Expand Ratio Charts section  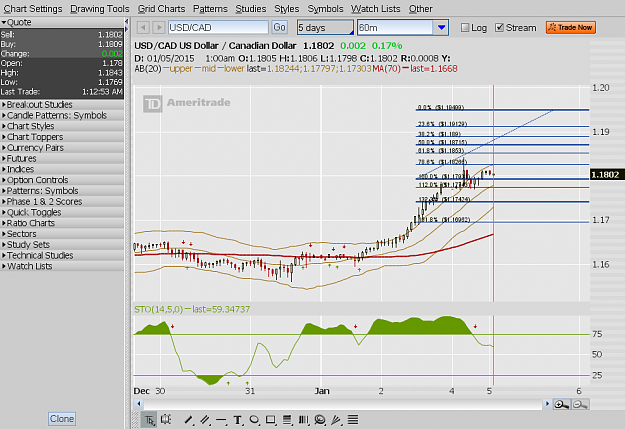[x=62, y=223]
